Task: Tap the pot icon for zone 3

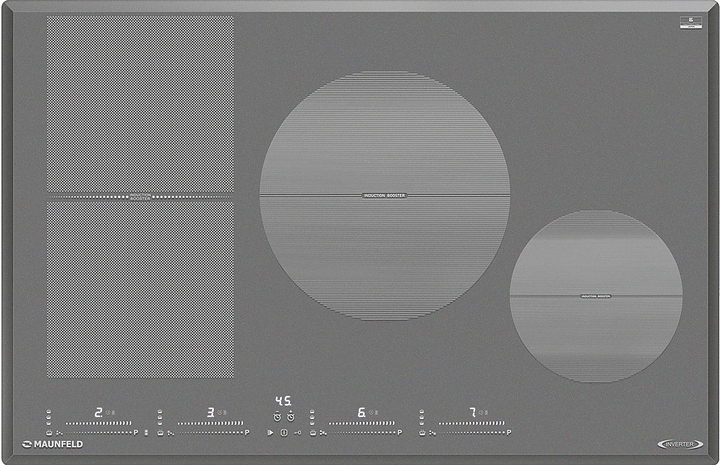Action: coord(160,433)
